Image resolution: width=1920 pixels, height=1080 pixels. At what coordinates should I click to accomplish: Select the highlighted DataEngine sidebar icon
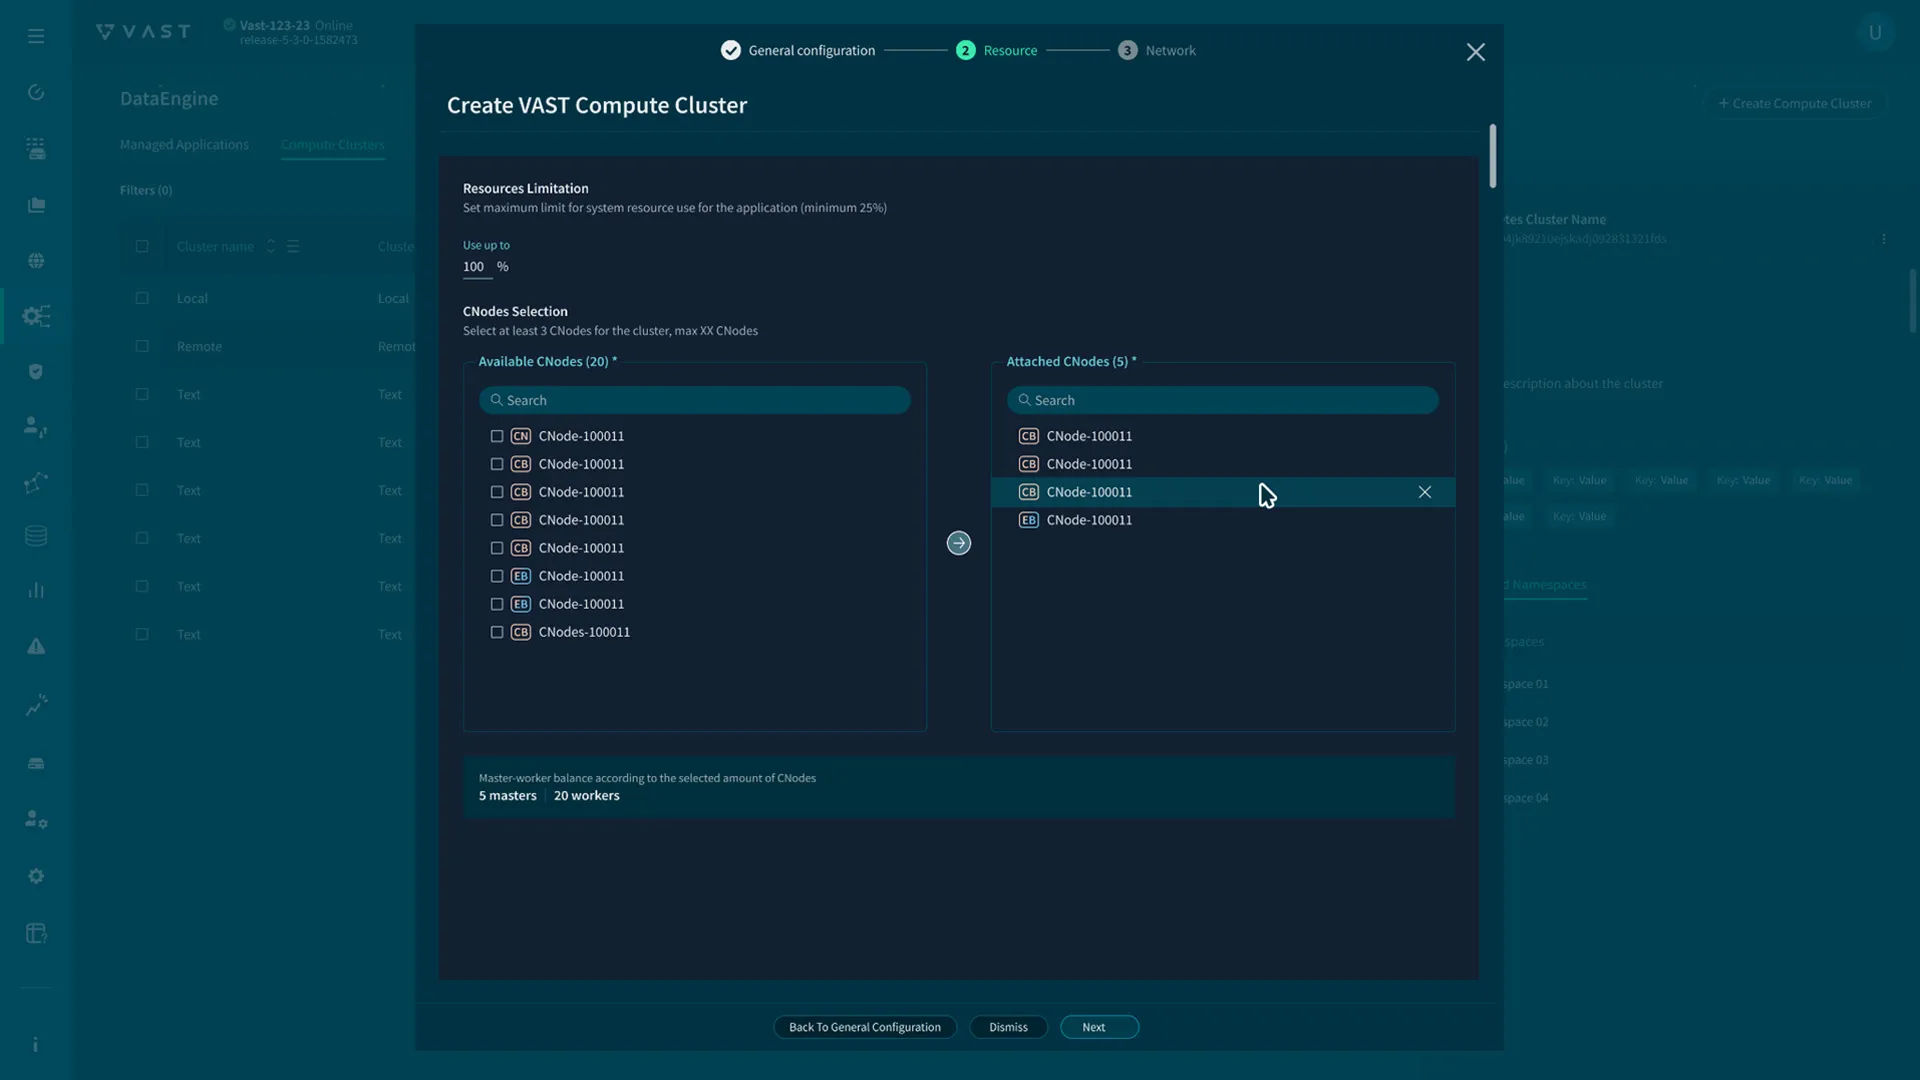pyautogui.click(x=36, y=316)
